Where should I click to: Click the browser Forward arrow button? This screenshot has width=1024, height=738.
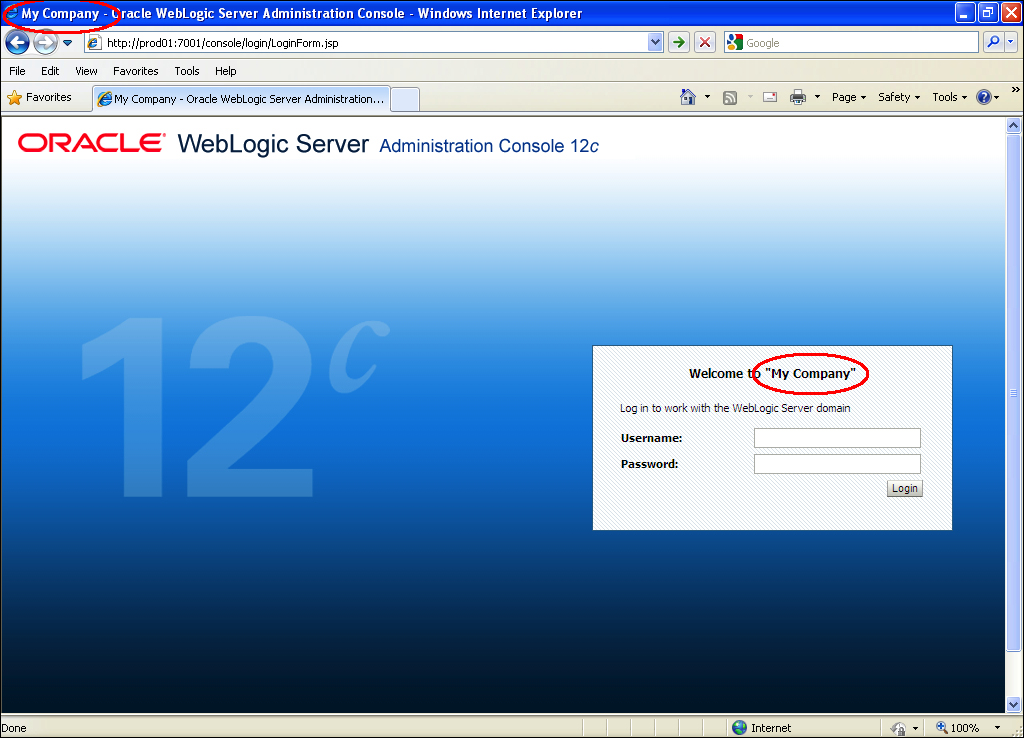[x=45, y=43]
